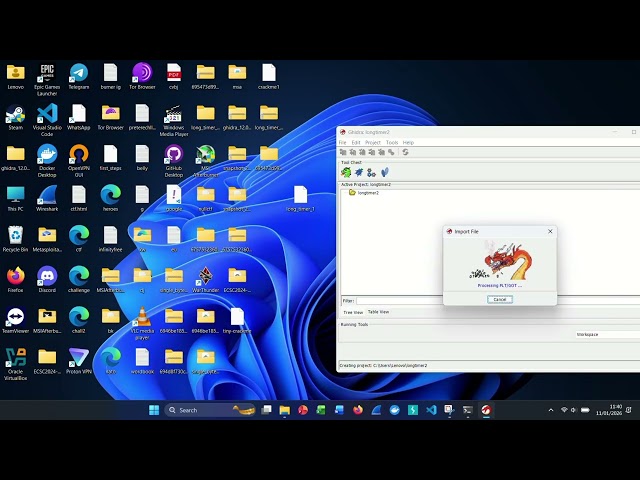Image resolution: width=640 pixels, height=480 pixels.
Task: Select the Lenovo user folder icon
Action: (x=16, y=76)
